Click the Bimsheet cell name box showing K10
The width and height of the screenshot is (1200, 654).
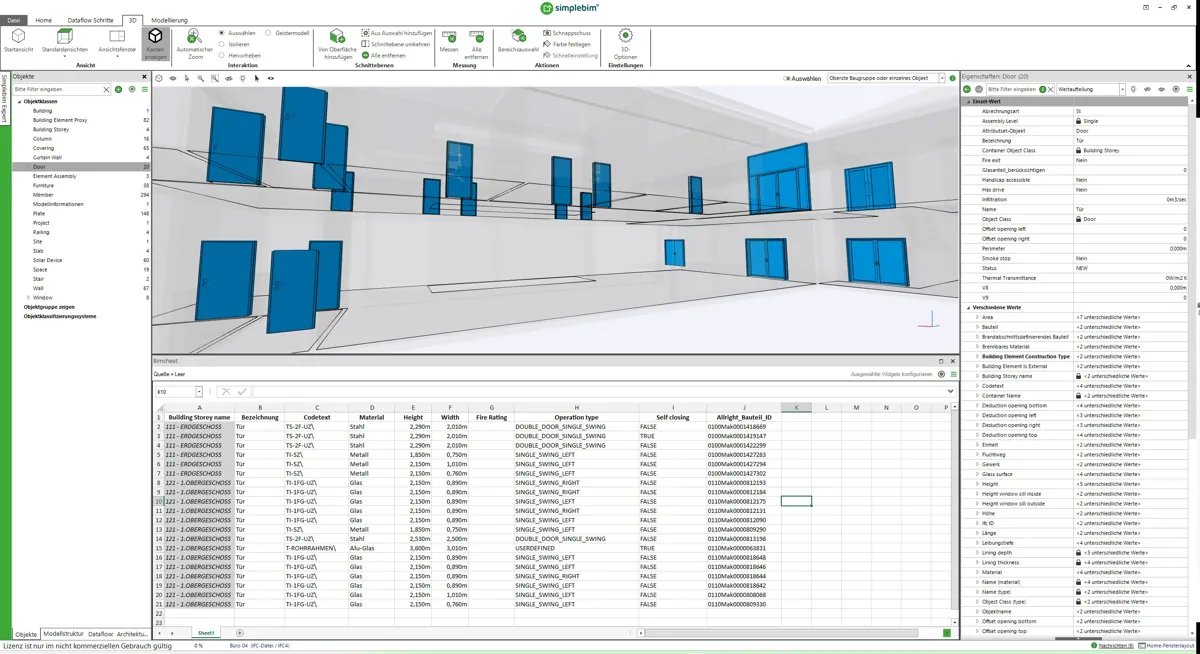click(x=179, y=392)
